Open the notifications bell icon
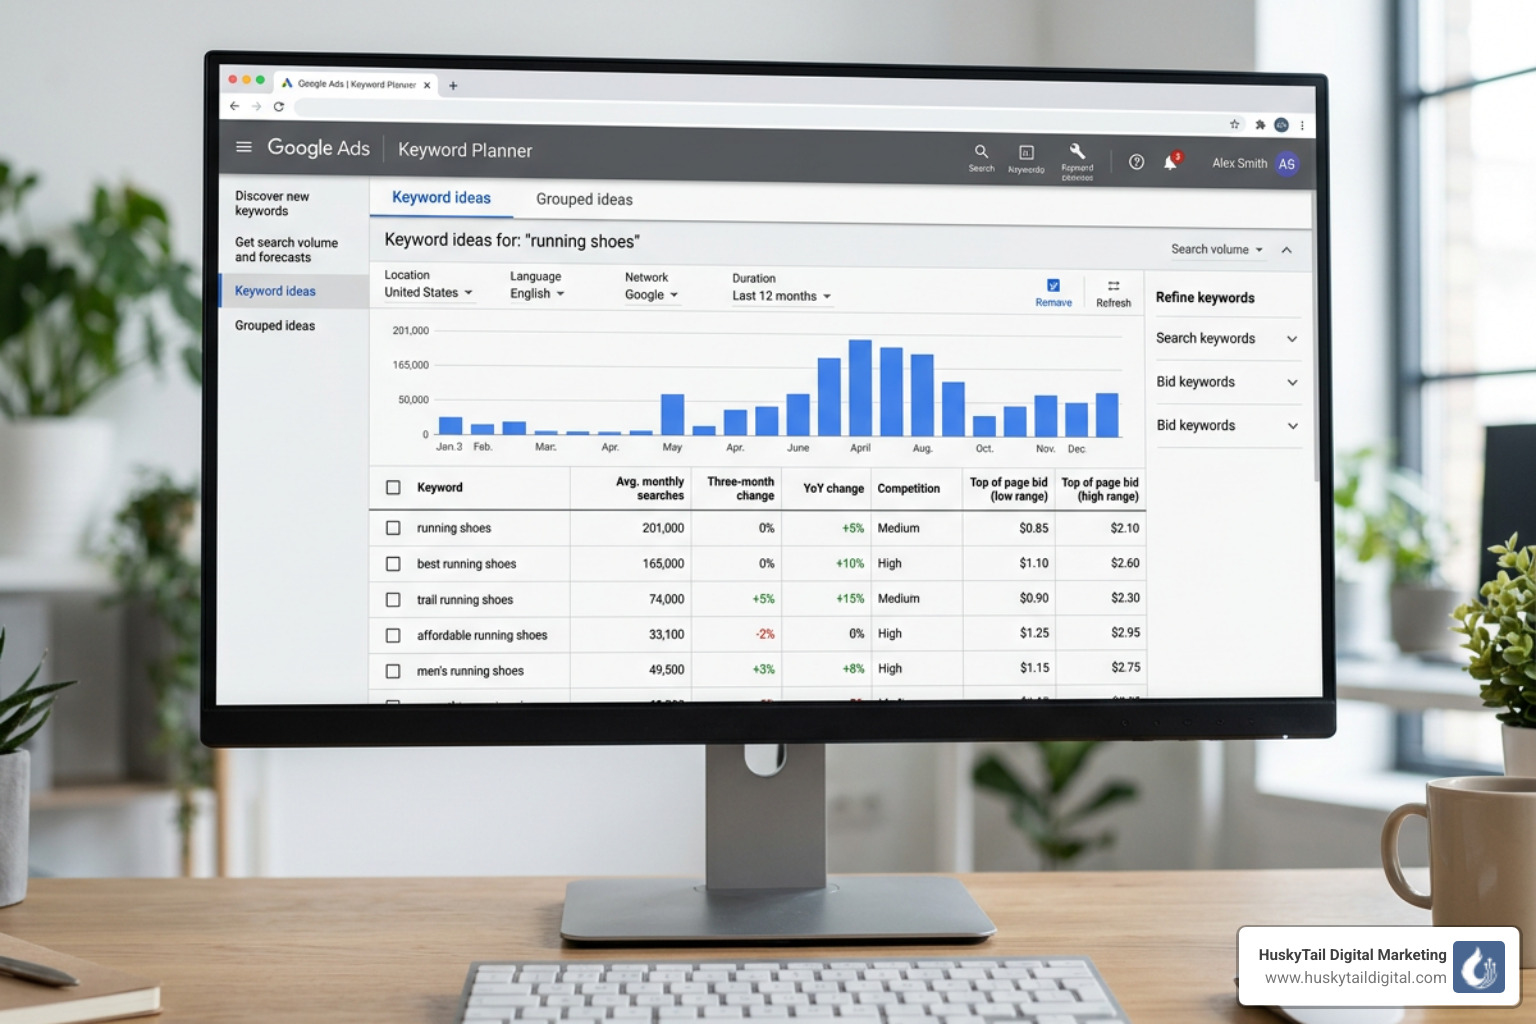Image resolution: width=1536 pixels, height=1024 pixels. [x=1171, y=162]
